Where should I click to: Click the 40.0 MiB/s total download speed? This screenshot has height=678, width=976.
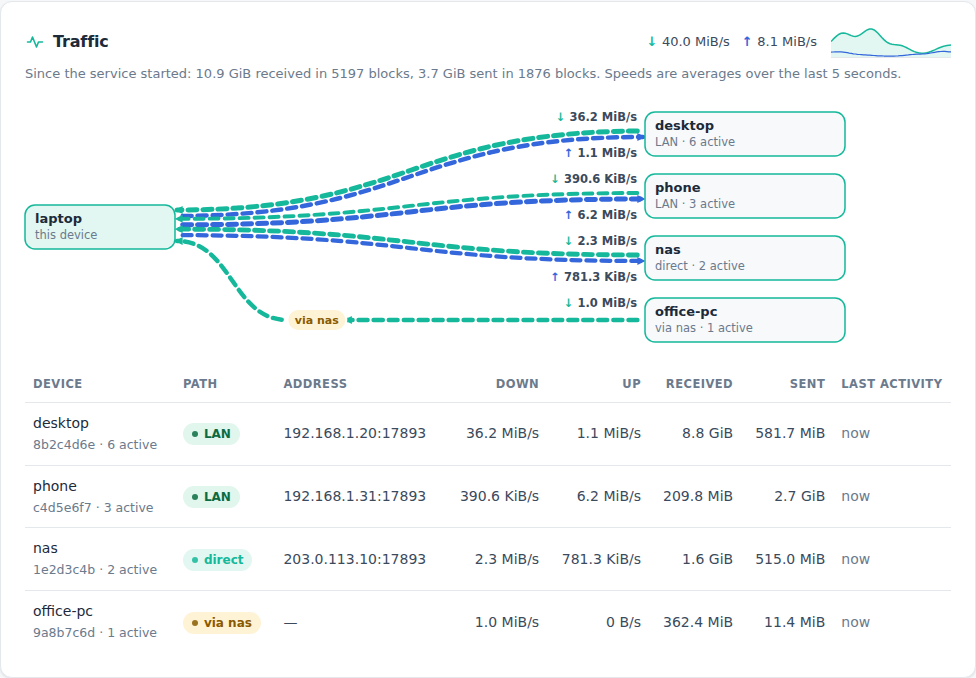tap(695, 42)
